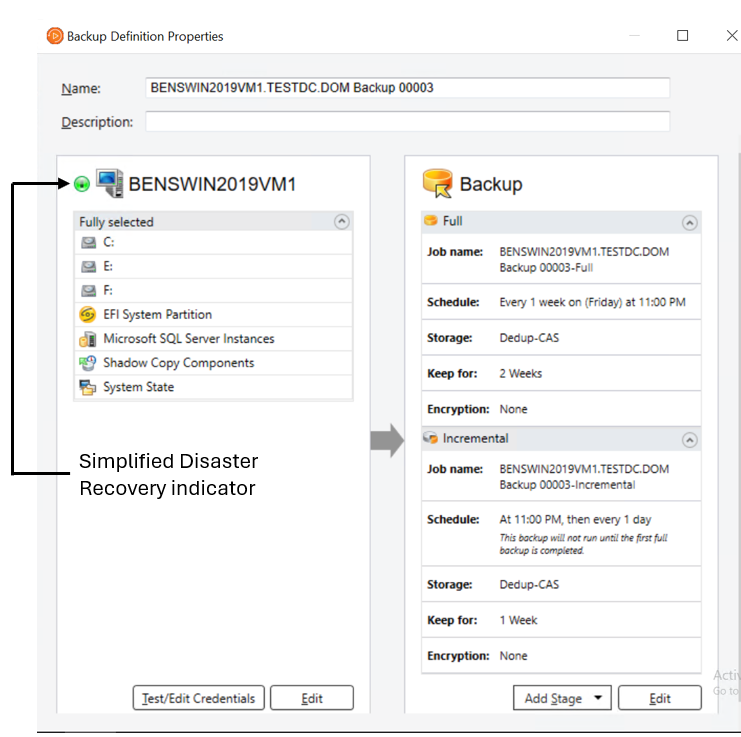This screenshot has width=741, height=737.
Task: Click 'At 11:00 PM, then every 1 day' schedule
Action: (575, 520)
